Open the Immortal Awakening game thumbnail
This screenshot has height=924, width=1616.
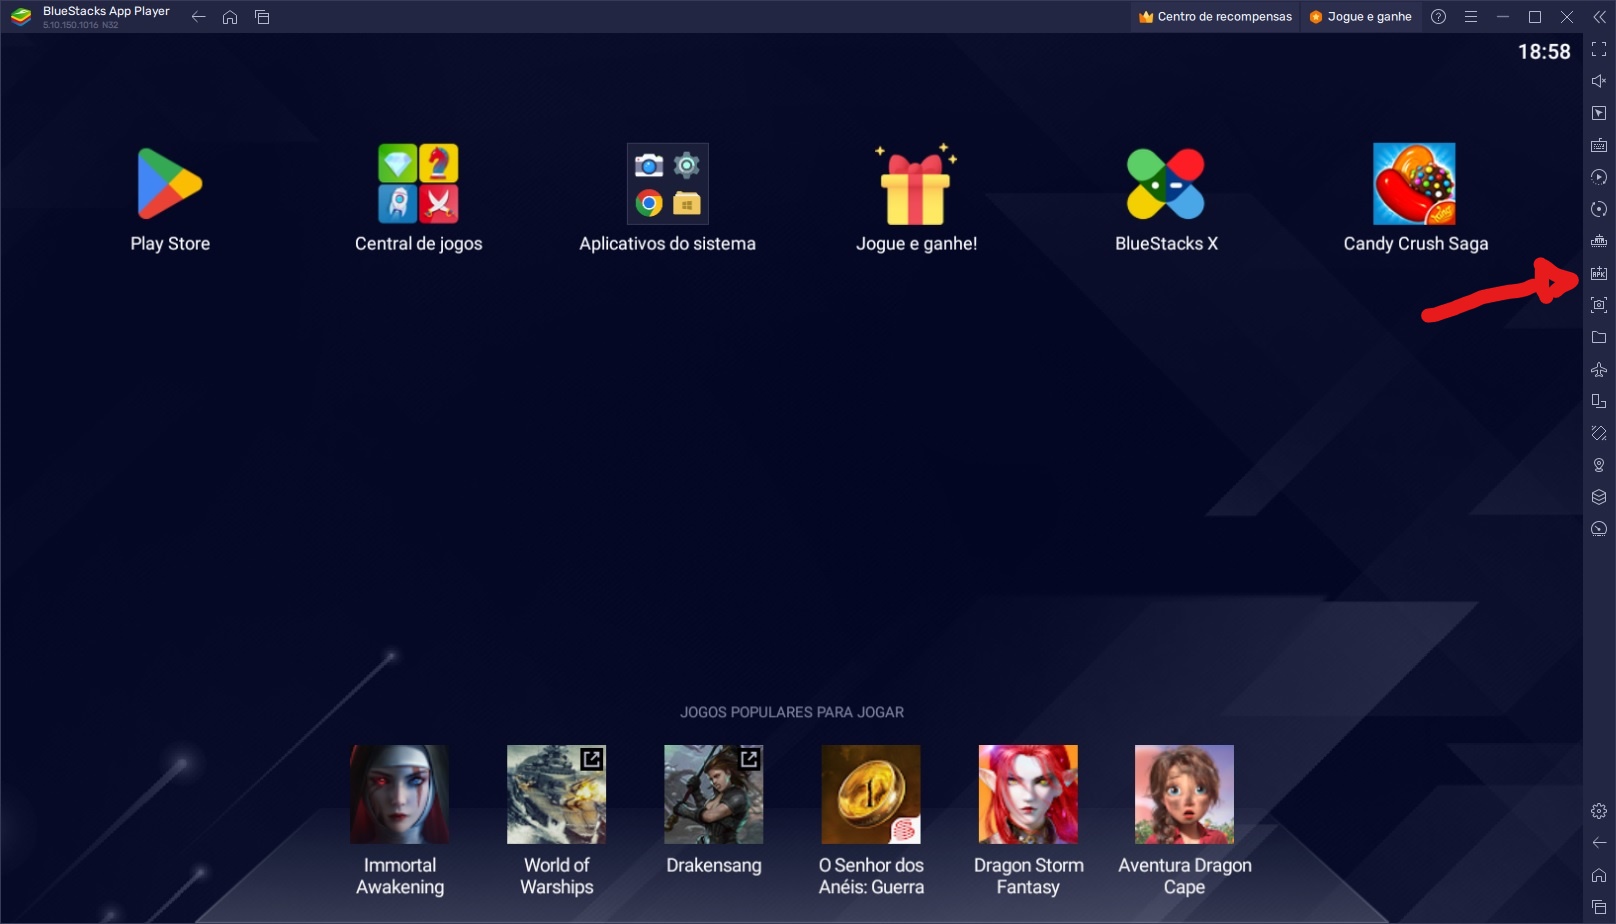pyautogui.click(x=399, y=794)
